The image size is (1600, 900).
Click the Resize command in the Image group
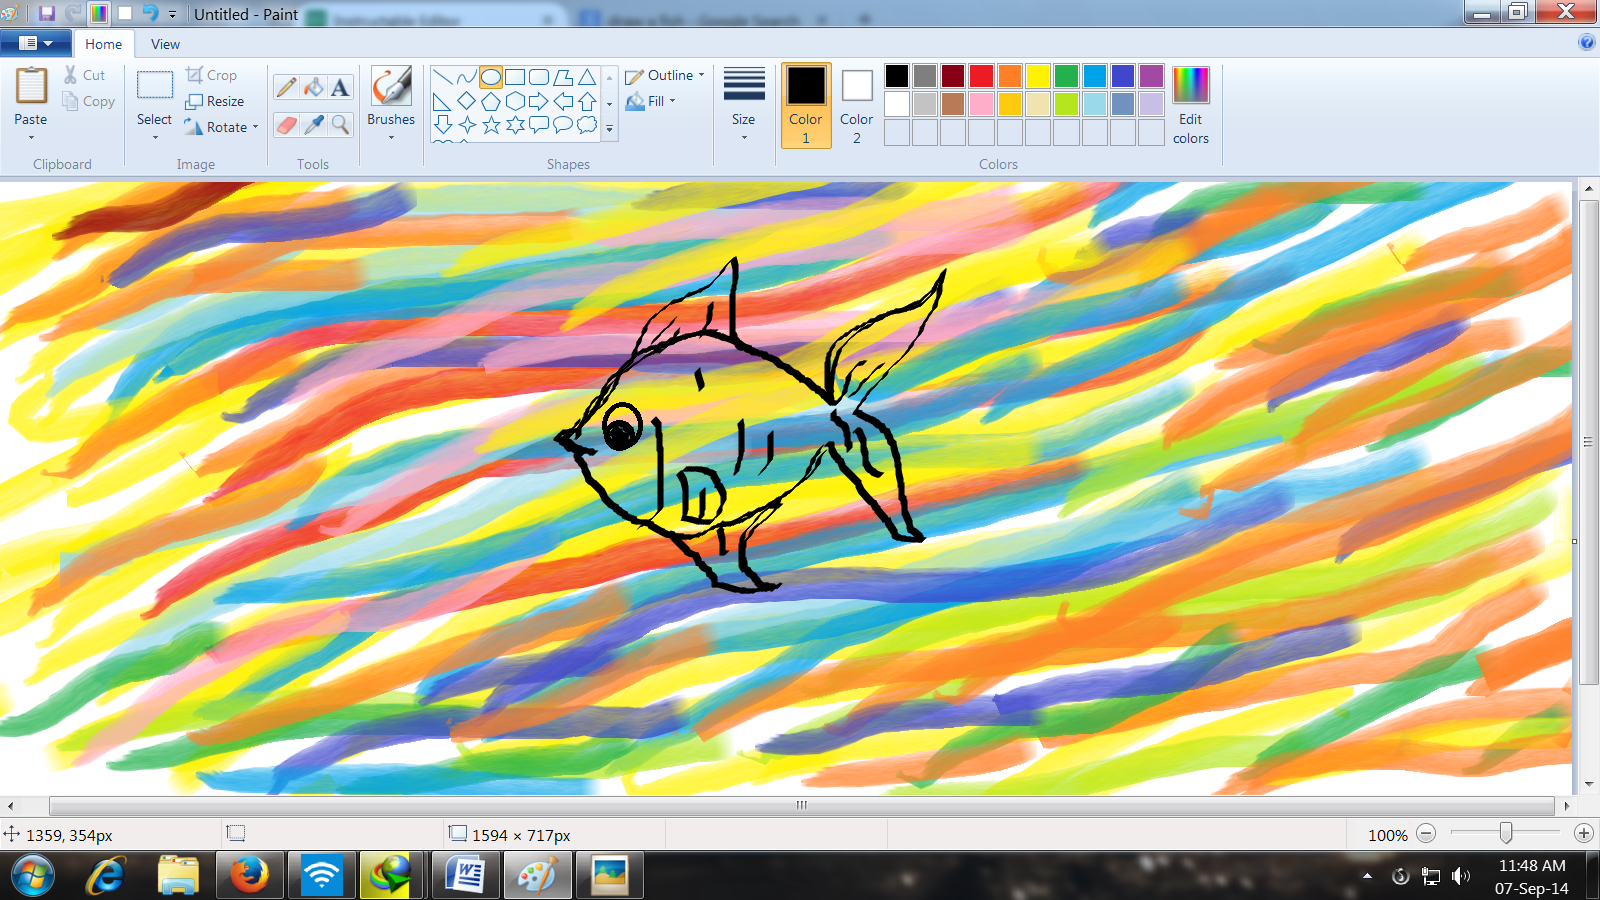(215, 101)
